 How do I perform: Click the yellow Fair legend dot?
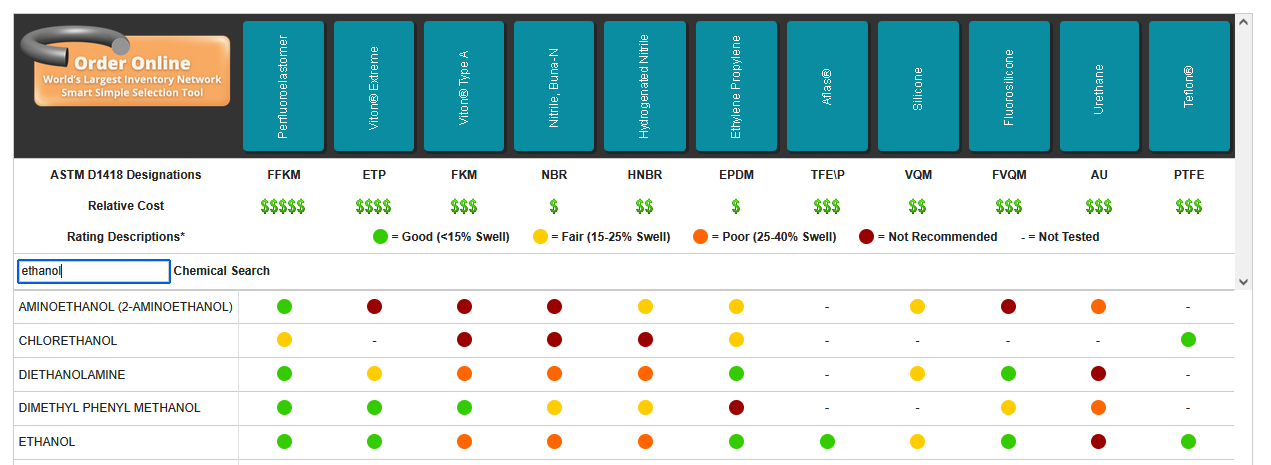pos(540,237)
